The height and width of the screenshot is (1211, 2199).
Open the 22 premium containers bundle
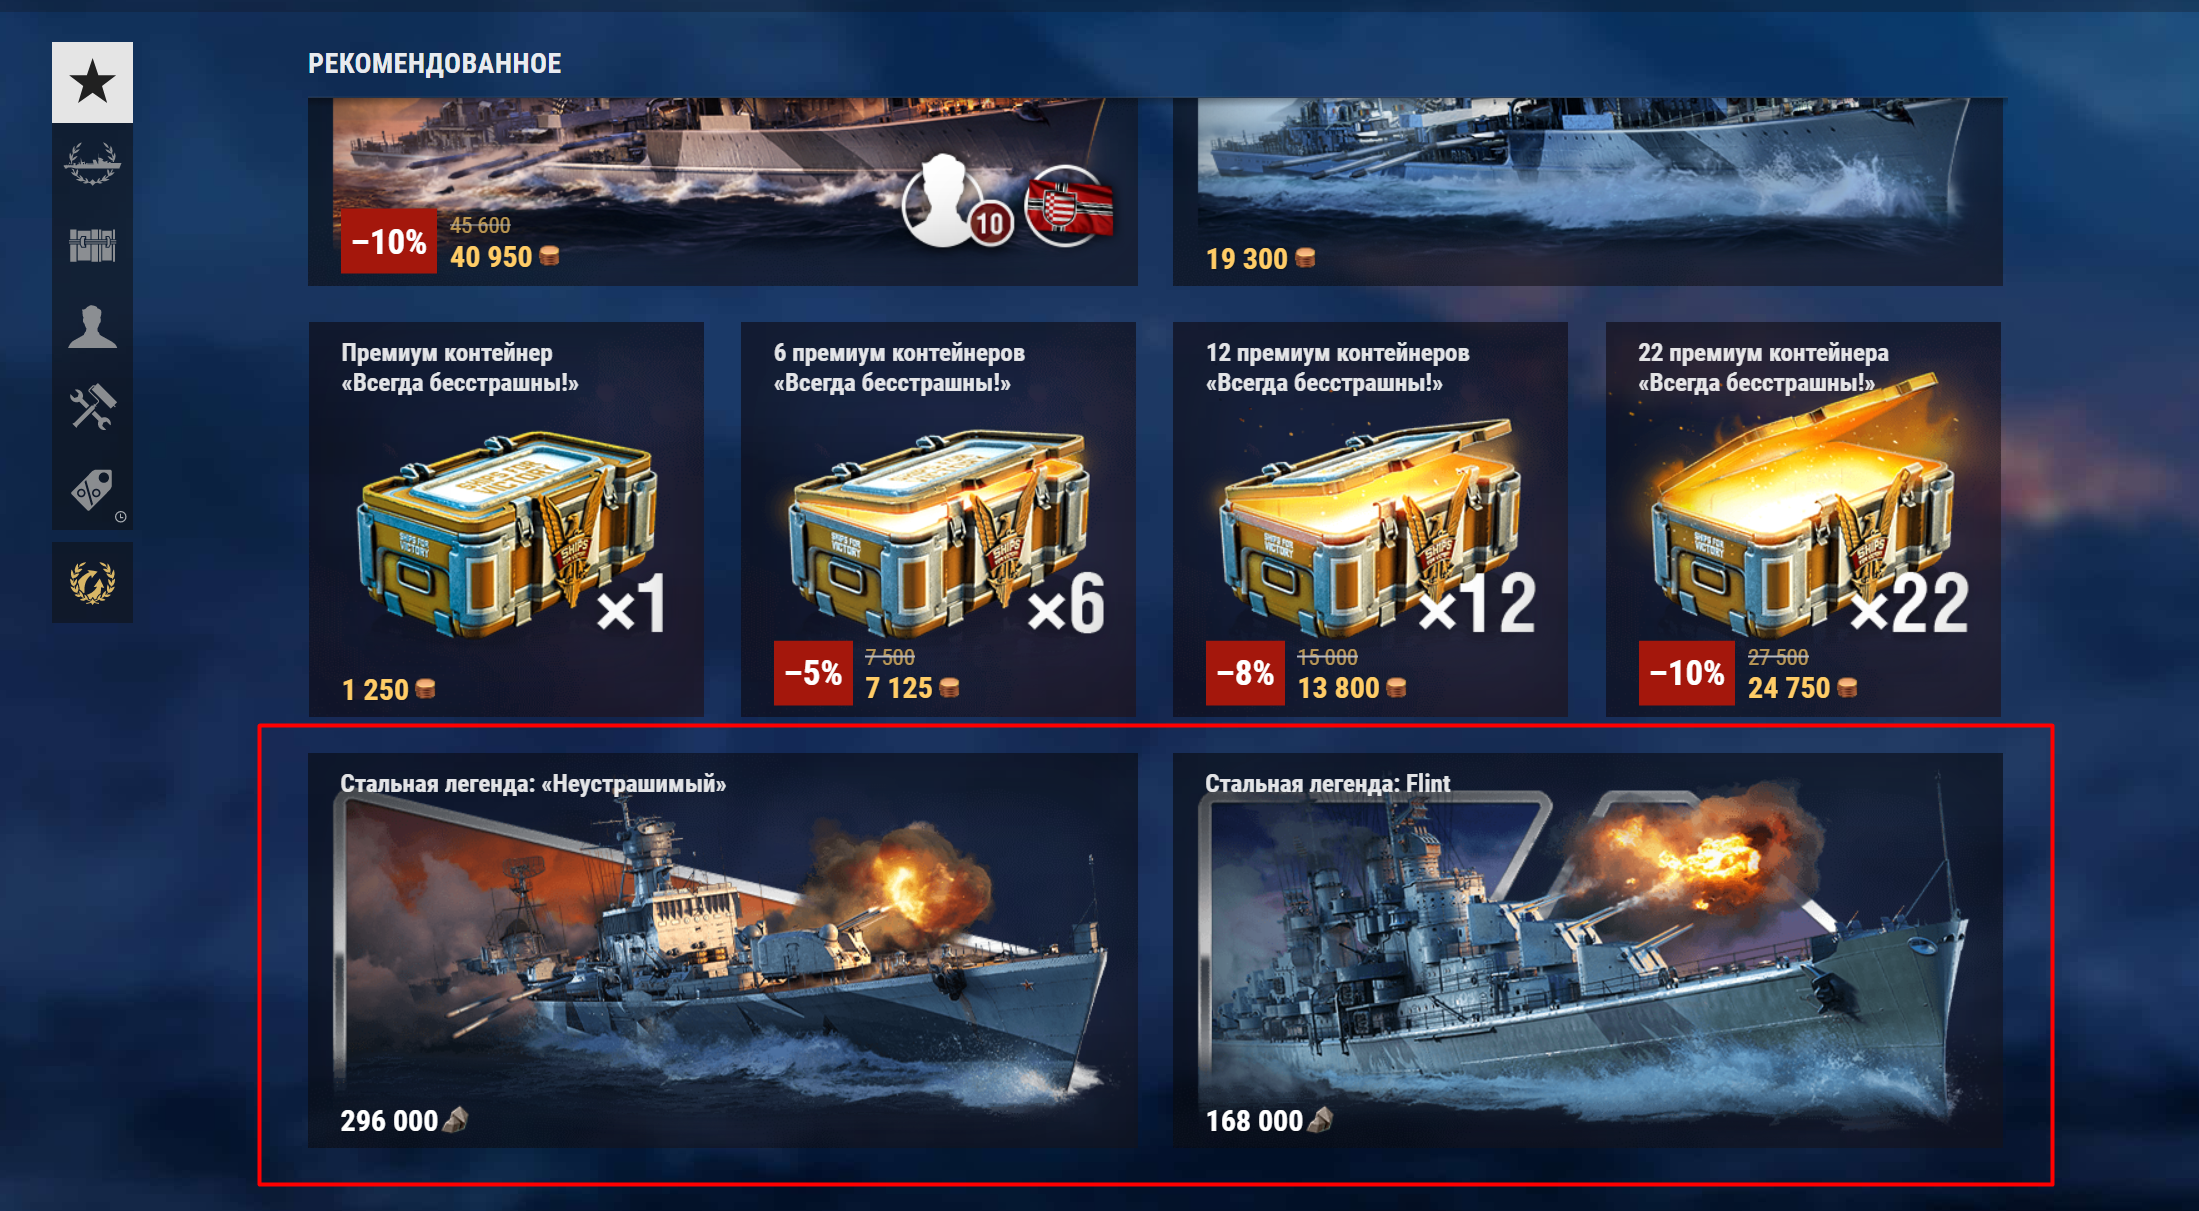coord(1803,519)
